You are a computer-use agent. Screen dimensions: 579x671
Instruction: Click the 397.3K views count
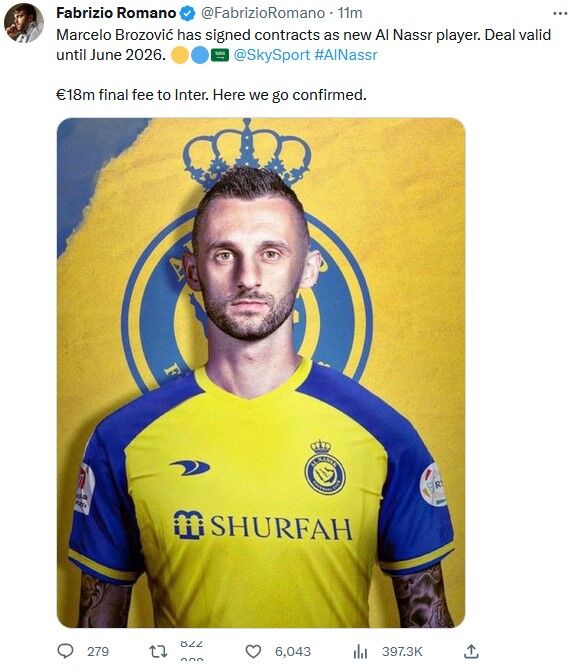(402, 651)
